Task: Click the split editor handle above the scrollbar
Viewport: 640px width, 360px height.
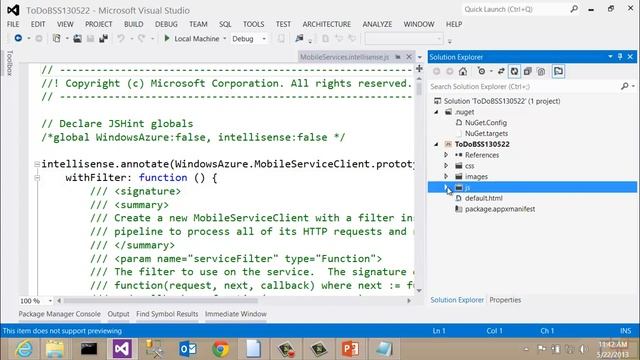Action: [x=419, y=69]
